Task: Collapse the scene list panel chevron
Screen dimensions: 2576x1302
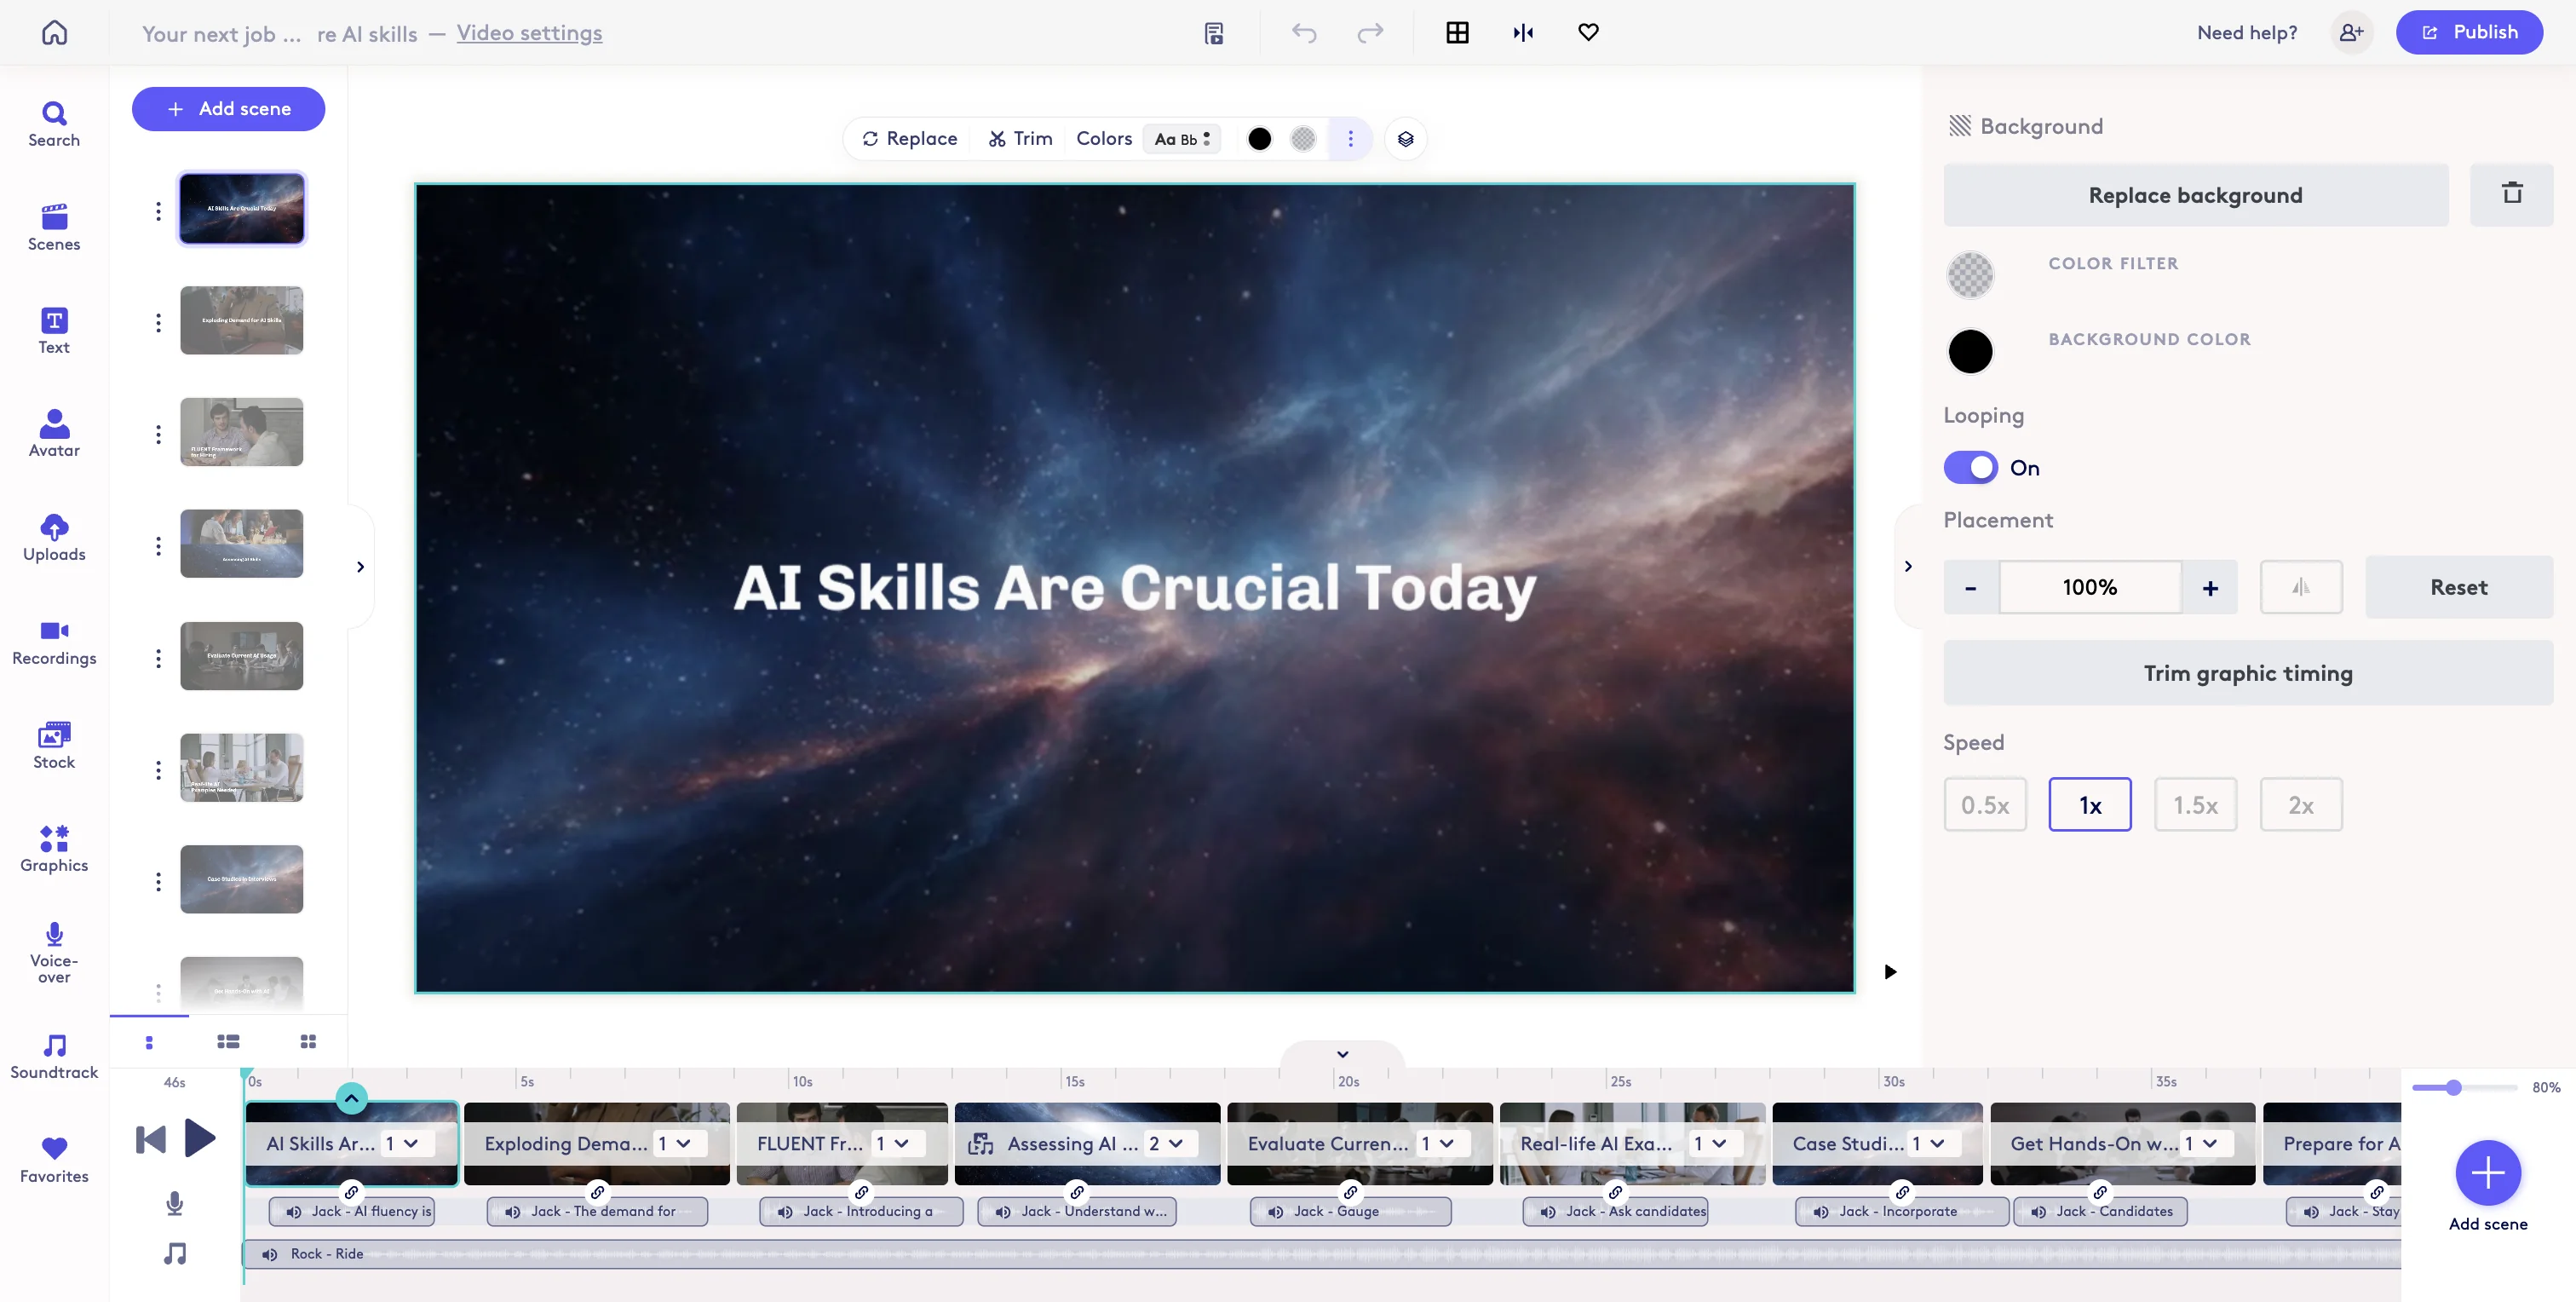Action: 360,566
